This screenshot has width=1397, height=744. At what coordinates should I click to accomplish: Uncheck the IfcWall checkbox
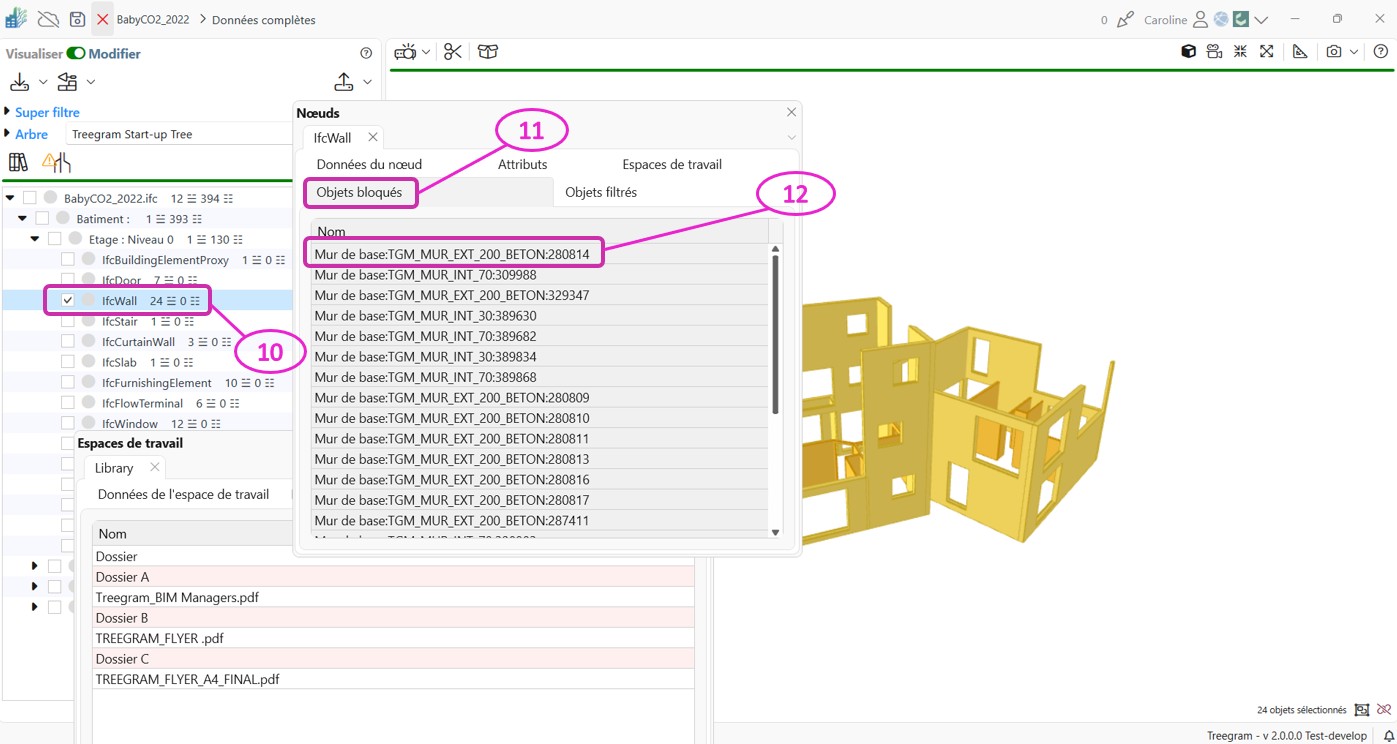coord(68,300)
